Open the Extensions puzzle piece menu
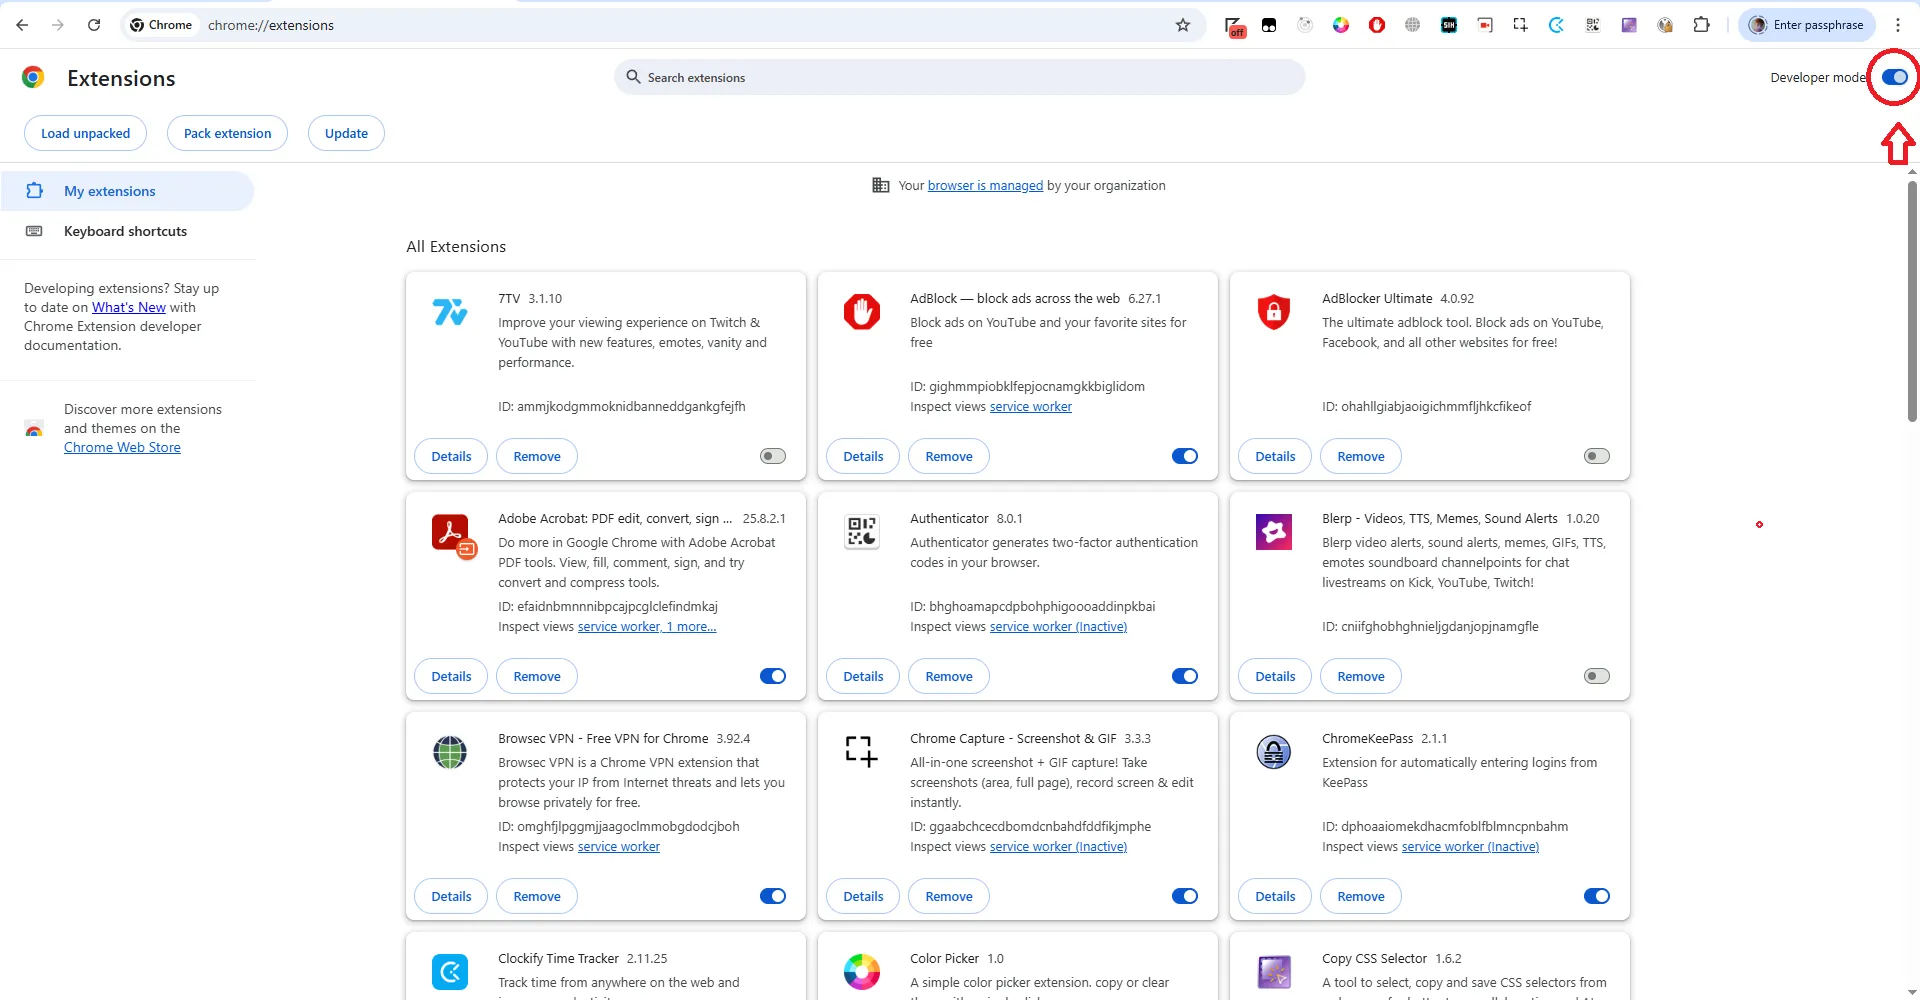 tap(1701, 25)
